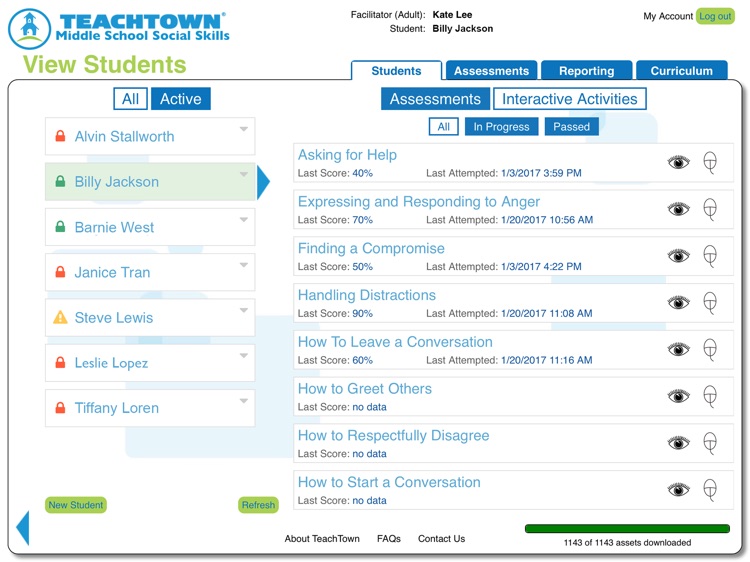This screenshot has height=562, width=750.
Task: Filter assessments by Passed
Action: click(x=572, y=127)
